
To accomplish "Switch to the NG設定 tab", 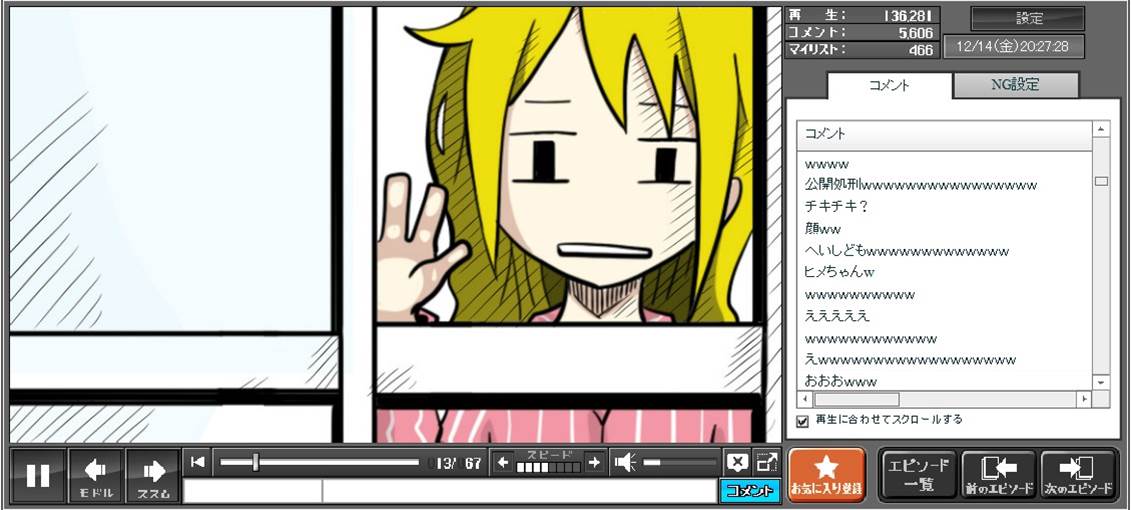I will tap(1015, 85).
